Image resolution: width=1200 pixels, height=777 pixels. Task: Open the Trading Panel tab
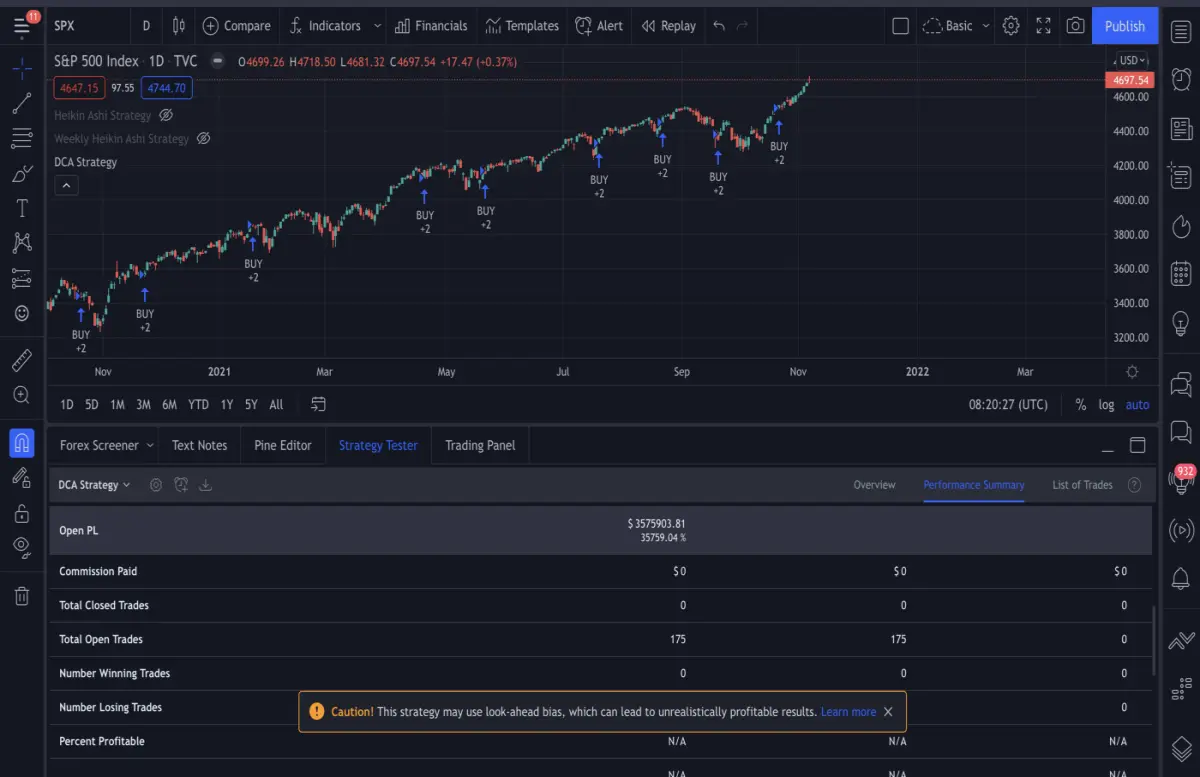tap(480, 445)
